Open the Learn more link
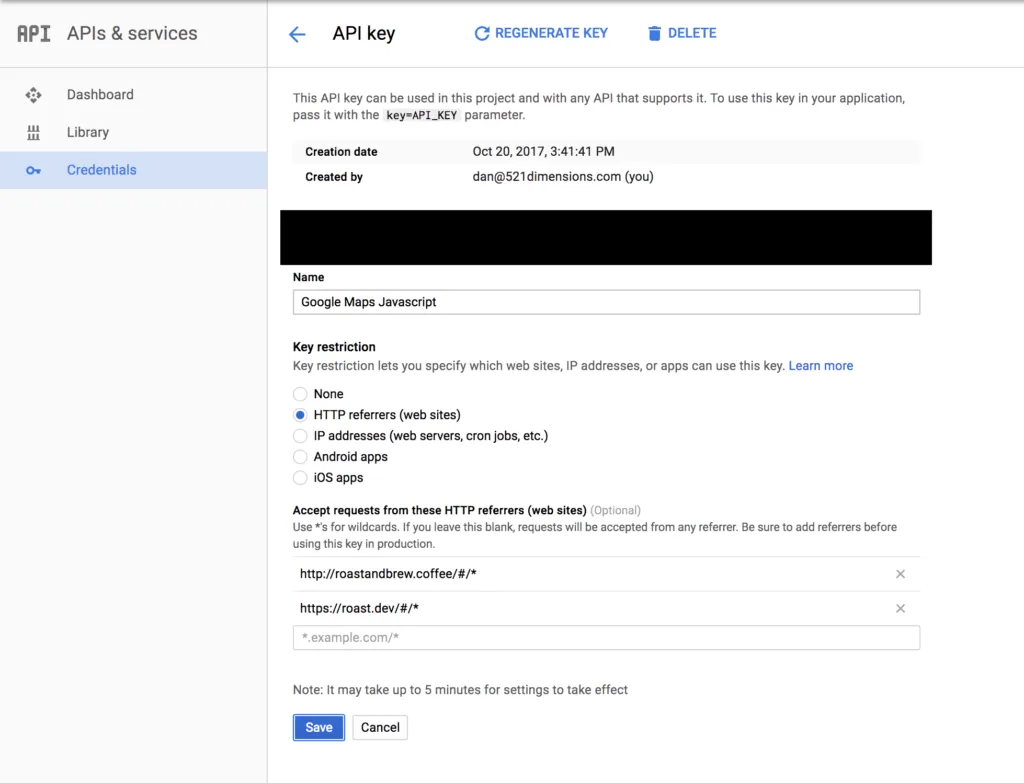The width and height of the screenshot is (1024, 783). pos(820,366)
